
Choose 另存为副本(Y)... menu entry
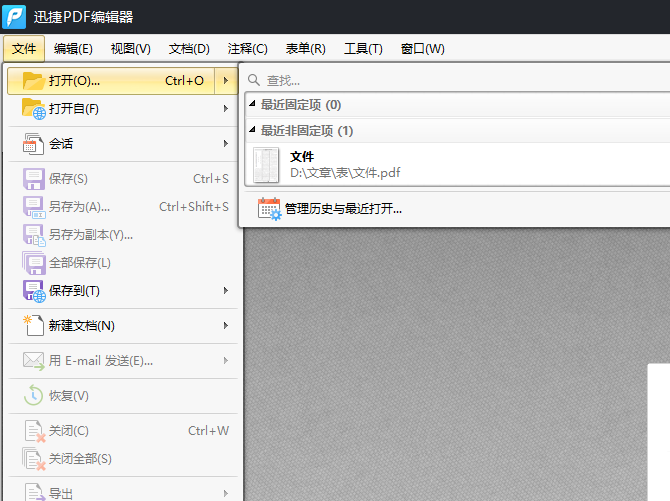click(x=123, y=235)
